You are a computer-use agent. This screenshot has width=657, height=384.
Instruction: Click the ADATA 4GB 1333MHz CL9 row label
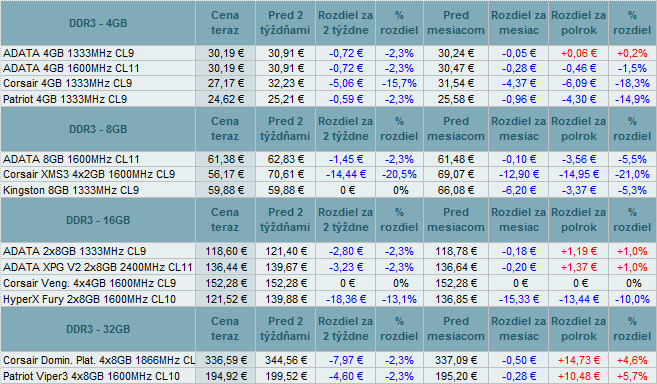(x=68, y=53)
